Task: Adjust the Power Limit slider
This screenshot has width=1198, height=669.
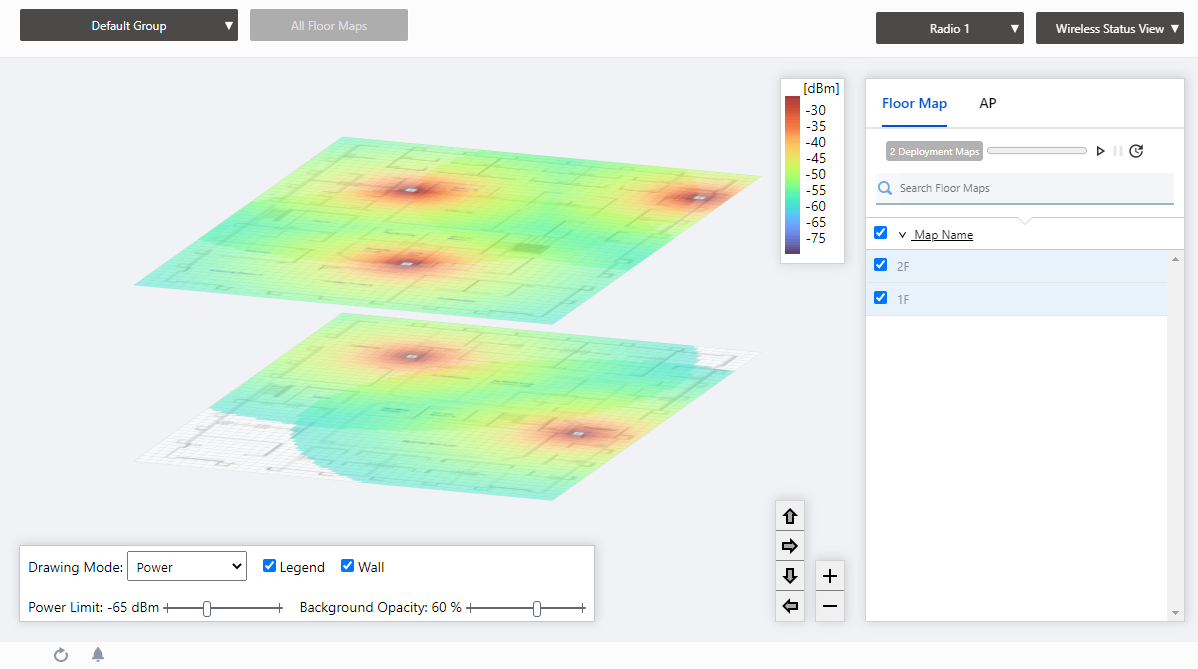Action: pyautogui.click(x=207, y=608)
